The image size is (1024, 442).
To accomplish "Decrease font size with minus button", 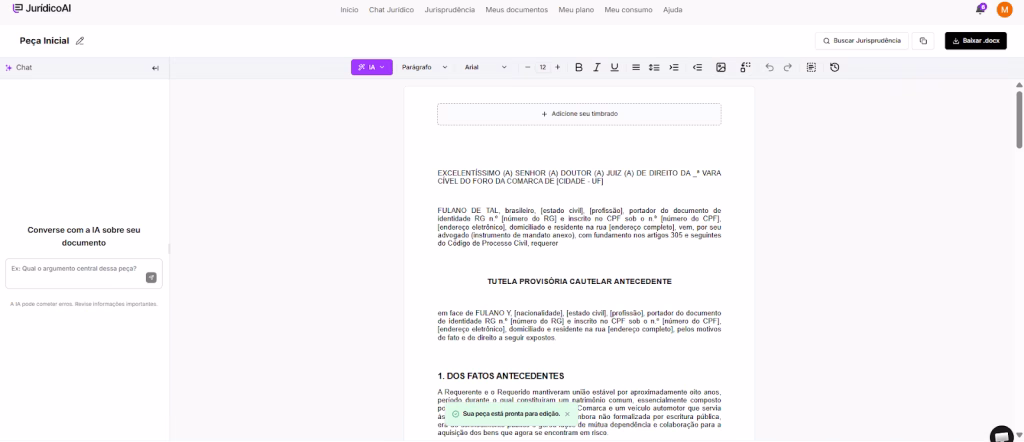I will click(528, 67).
